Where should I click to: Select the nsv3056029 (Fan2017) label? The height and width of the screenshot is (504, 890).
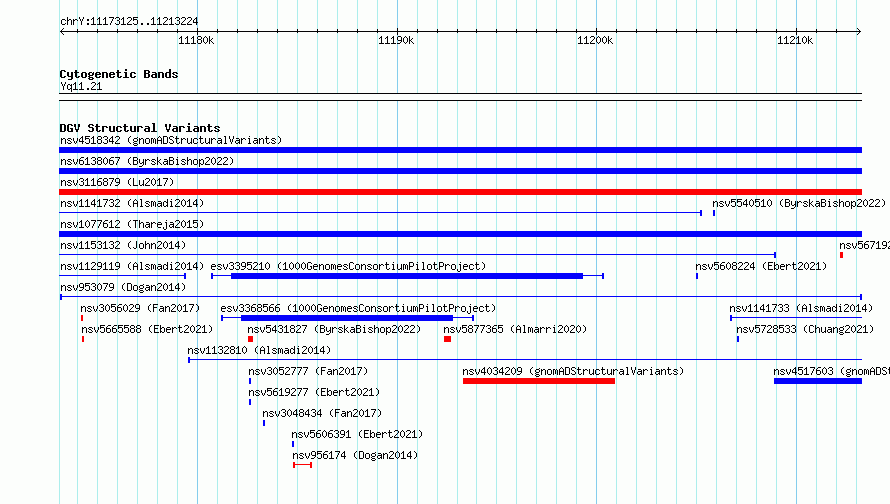(x=140, y=308)
